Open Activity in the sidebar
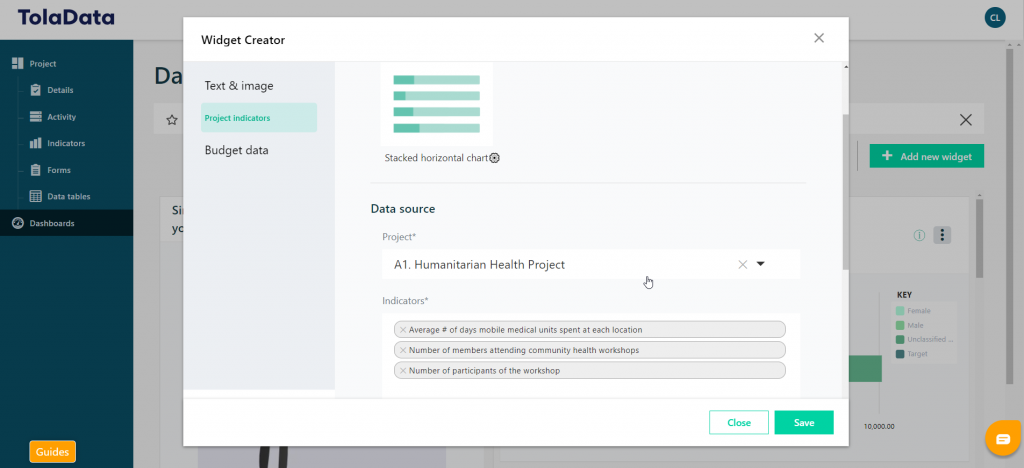 tap(61, 117)
